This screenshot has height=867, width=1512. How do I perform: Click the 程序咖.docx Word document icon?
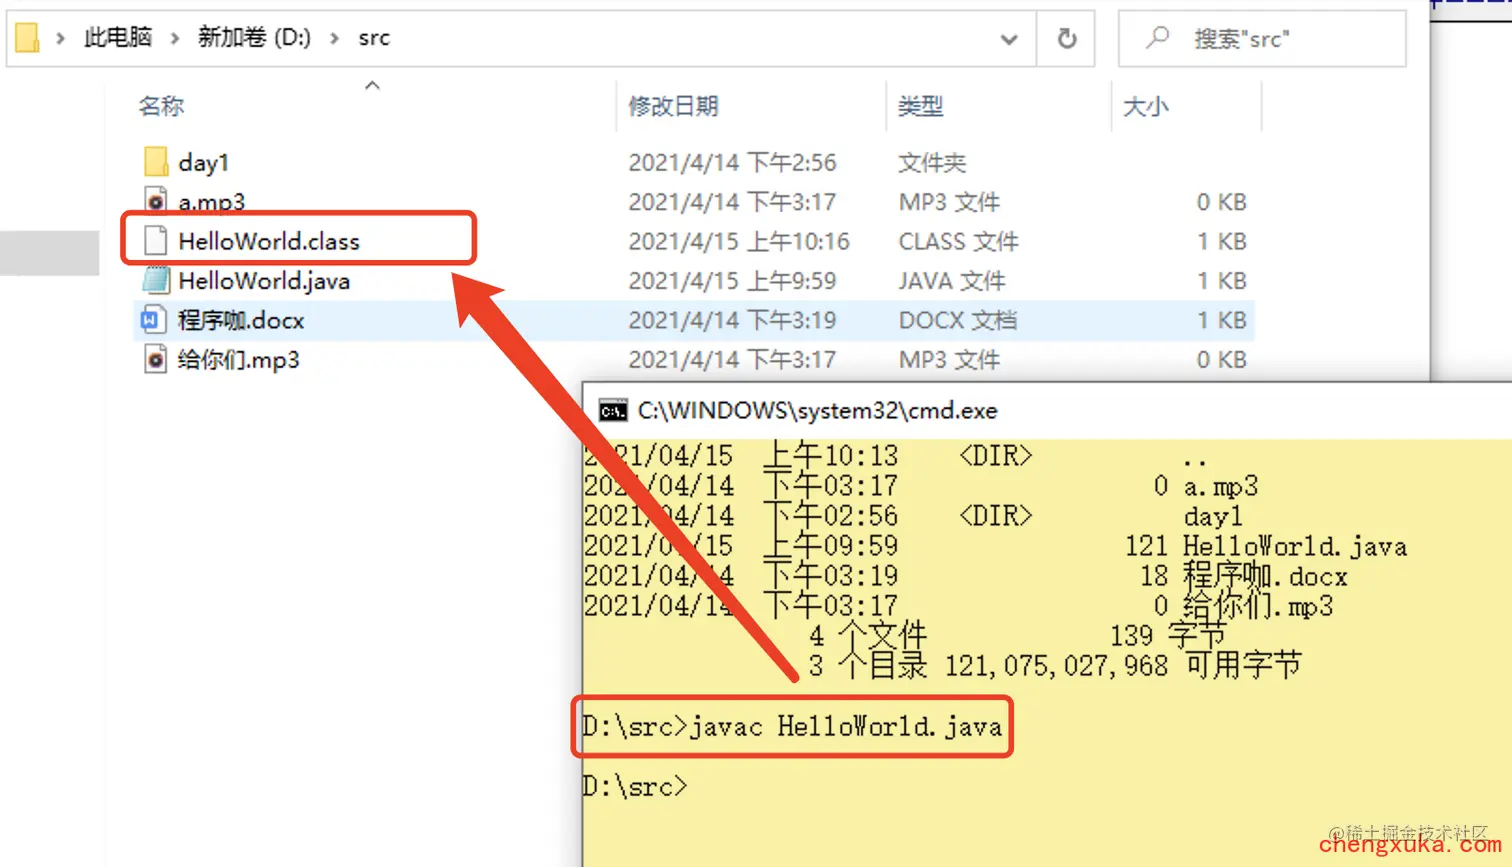pos(151,320)
